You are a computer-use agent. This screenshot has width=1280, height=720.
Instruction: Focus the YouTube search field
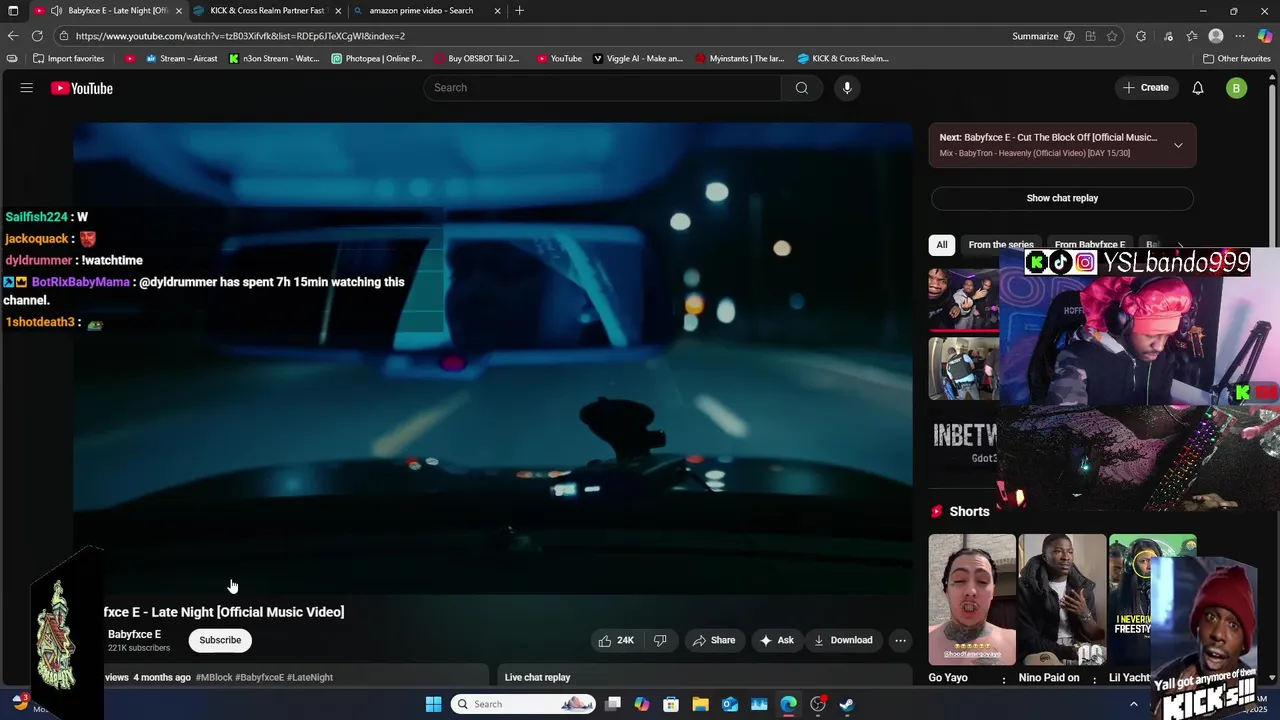[x=602, y=88]
